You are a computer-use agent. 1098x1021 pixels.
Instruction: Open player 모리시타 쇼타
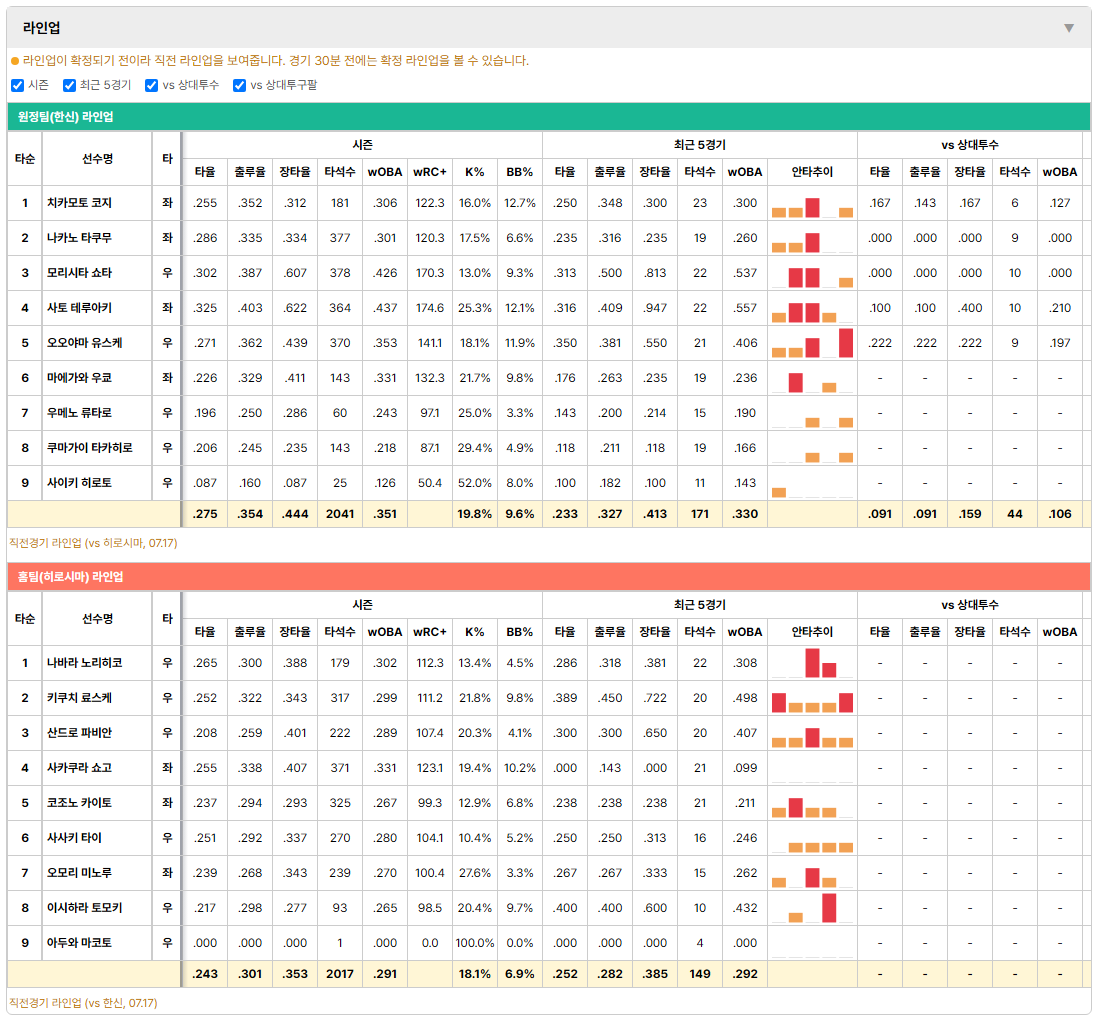coord(79,273)
